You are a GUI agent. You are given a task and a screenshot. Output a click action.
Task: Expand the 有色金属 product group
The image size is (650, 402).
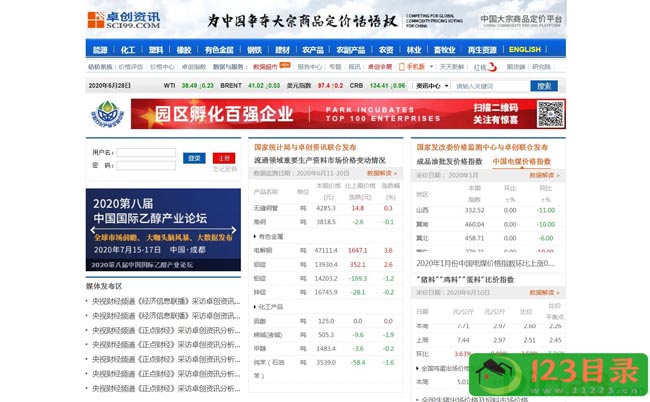pos(272,236)
